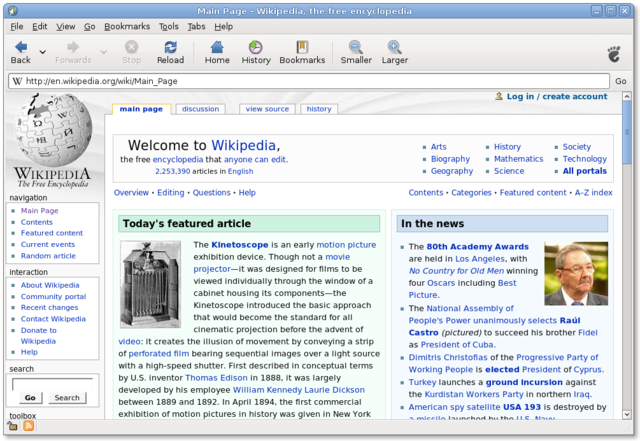The image size is (640, 441).
Task: Open the All portals link
Action: (584, 171)
